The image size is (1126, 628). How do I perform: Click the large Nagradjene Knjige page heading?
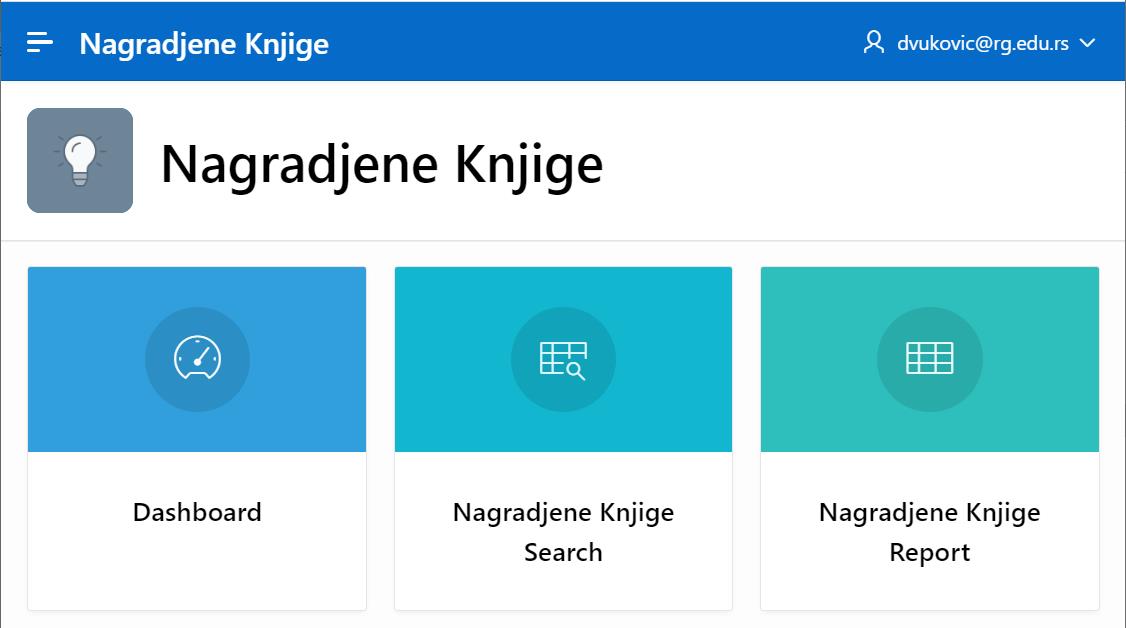(381, 163)
